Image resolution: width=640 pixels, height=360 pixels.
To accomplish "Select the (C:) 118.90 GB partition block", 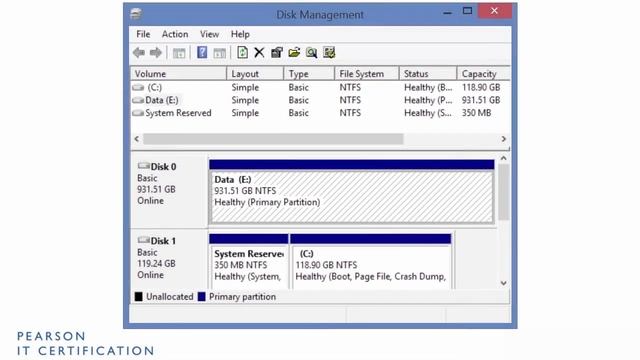I will [x=371, y=261].
